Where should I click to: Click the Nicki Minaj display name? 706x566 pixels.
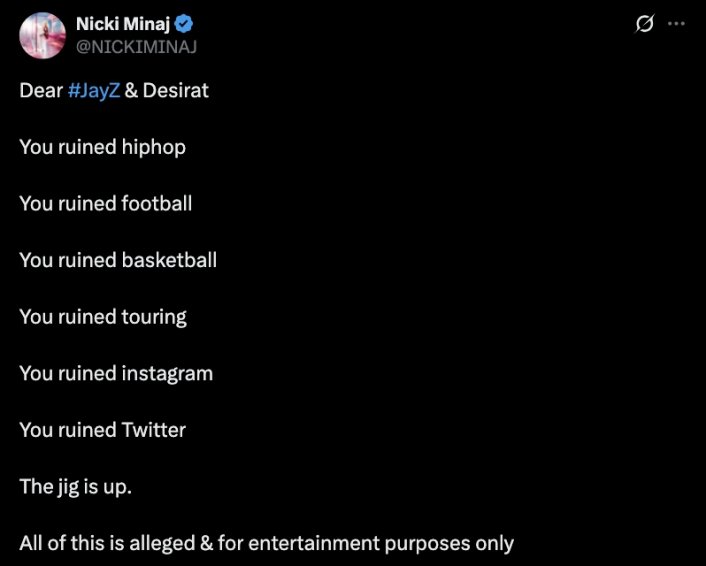pyautogui.click(x=123, y=24)
